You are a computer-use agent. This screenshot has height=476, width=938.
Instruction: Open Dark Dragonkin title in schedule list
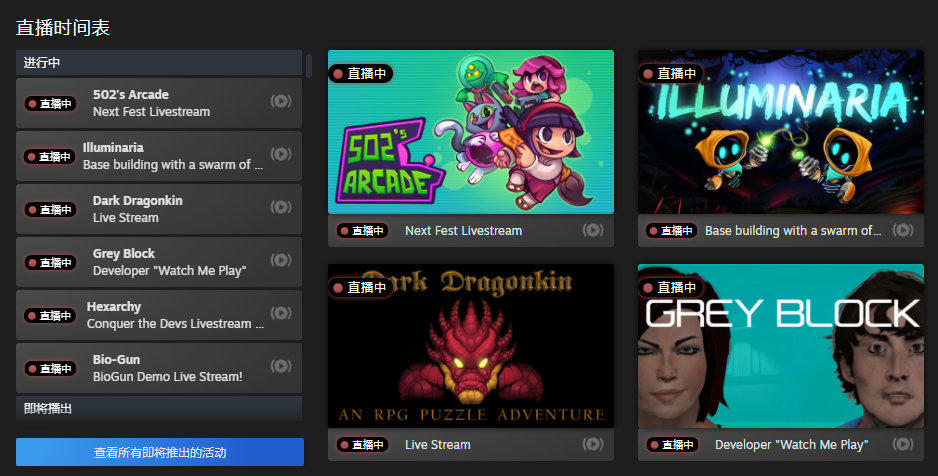[138, 200]
